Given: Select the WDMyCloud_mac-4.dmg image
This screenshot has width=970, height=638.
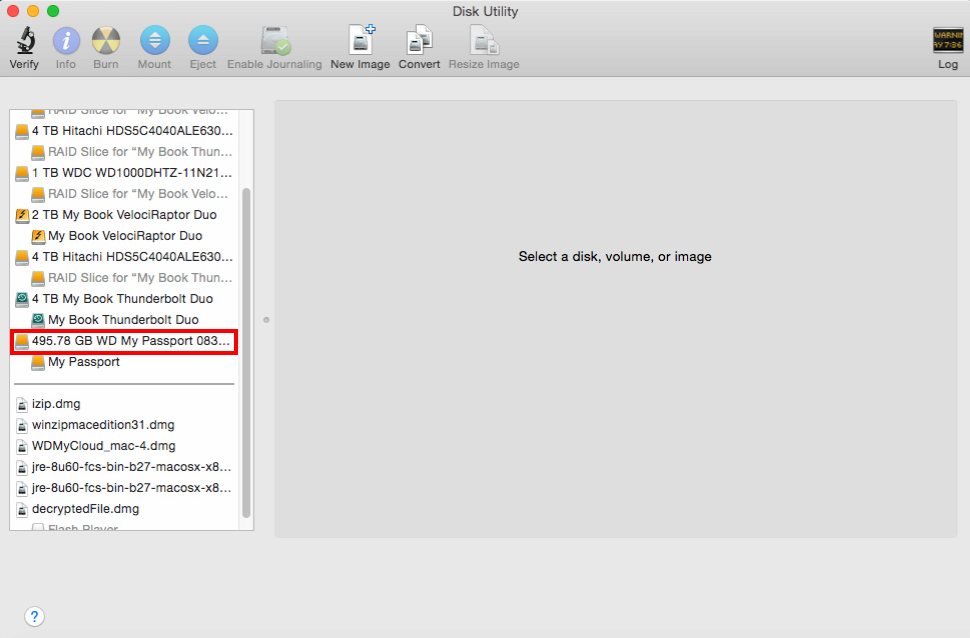Looking at the screenshot, I should 90,445.
